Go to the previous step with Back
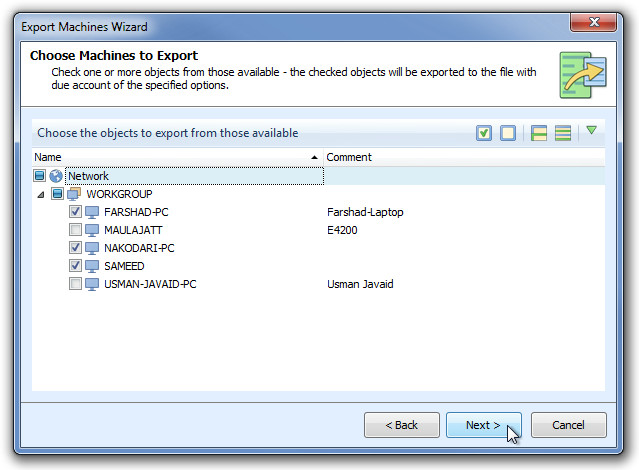This screenshot has height=470, width=639. tap(402, 425)
